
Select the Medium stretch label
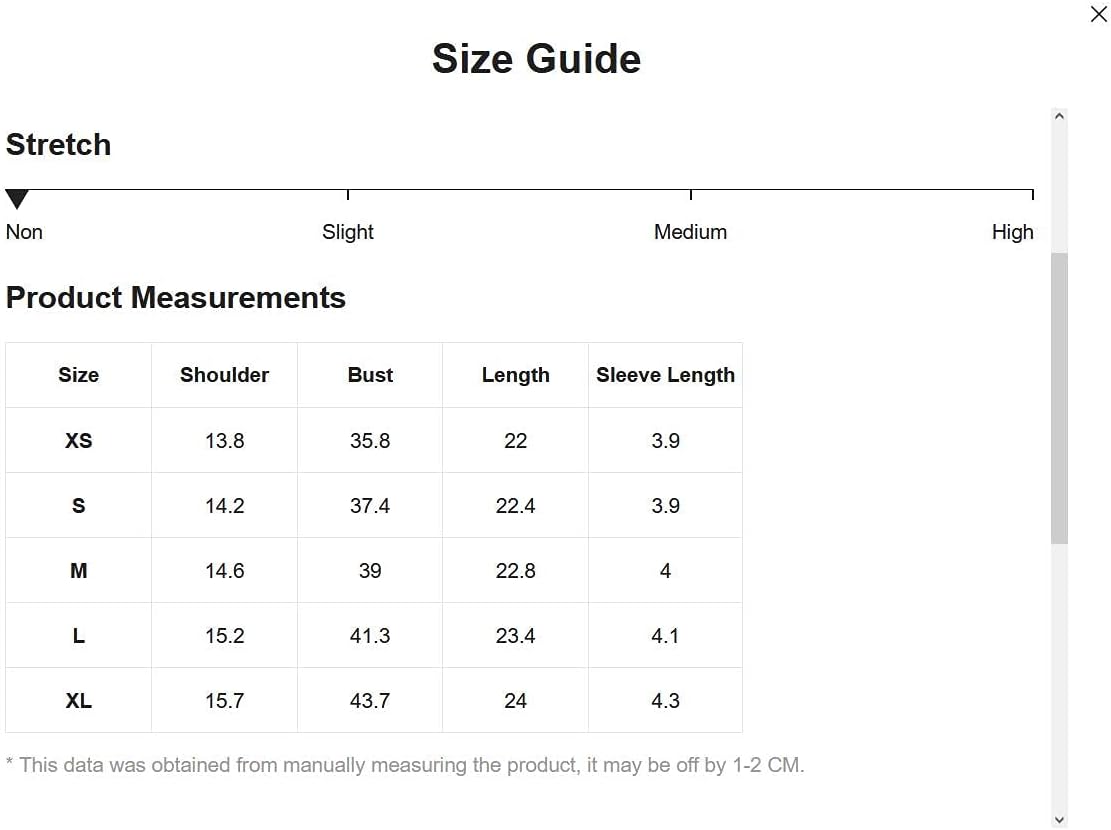click(690, 232)
